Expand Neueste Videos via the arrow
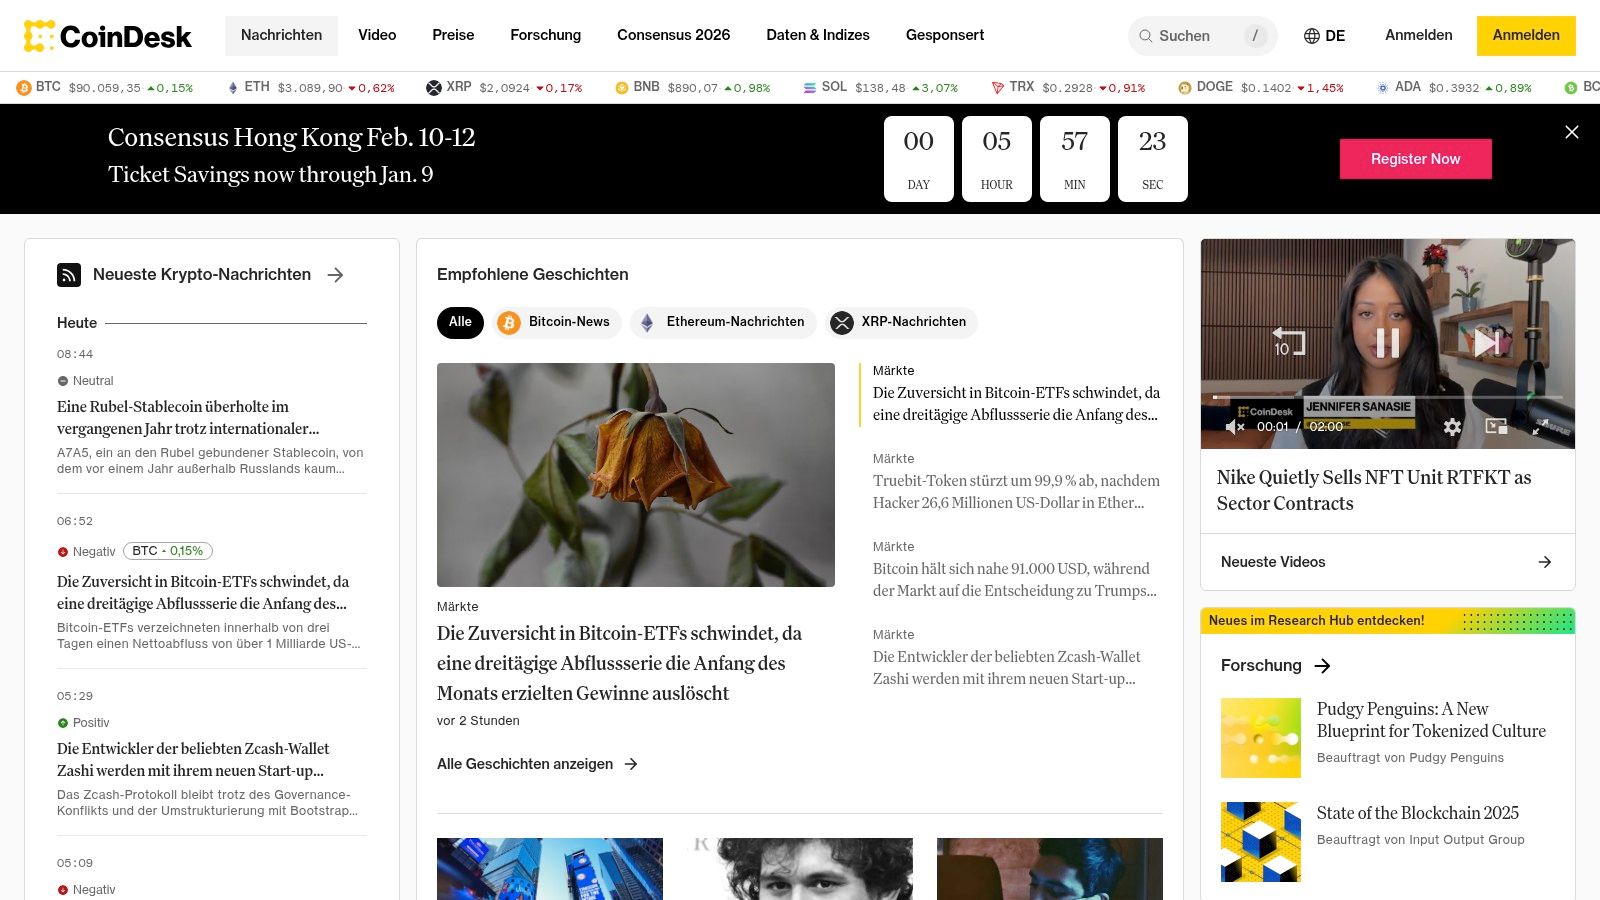The image size is (1600, 900). pyautogui.click(x=1545, y=562)
